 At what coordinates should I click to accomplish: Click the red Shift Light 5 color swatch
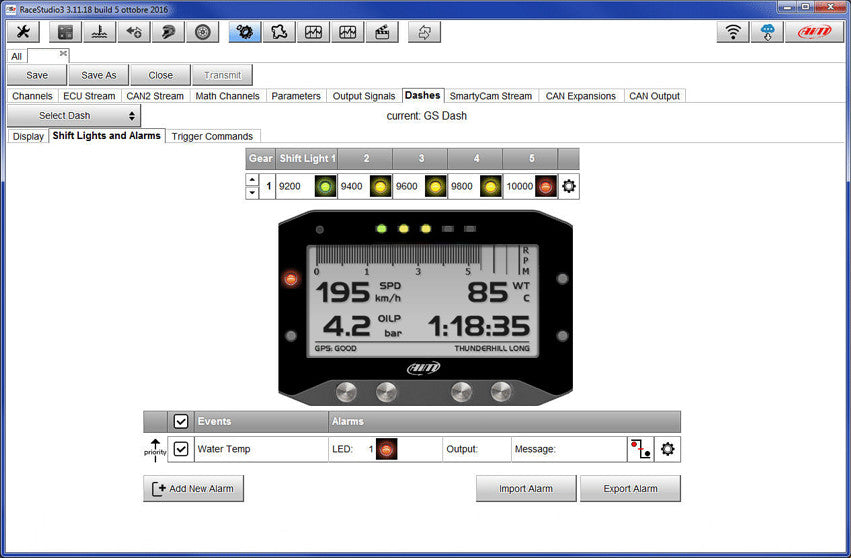544,186
